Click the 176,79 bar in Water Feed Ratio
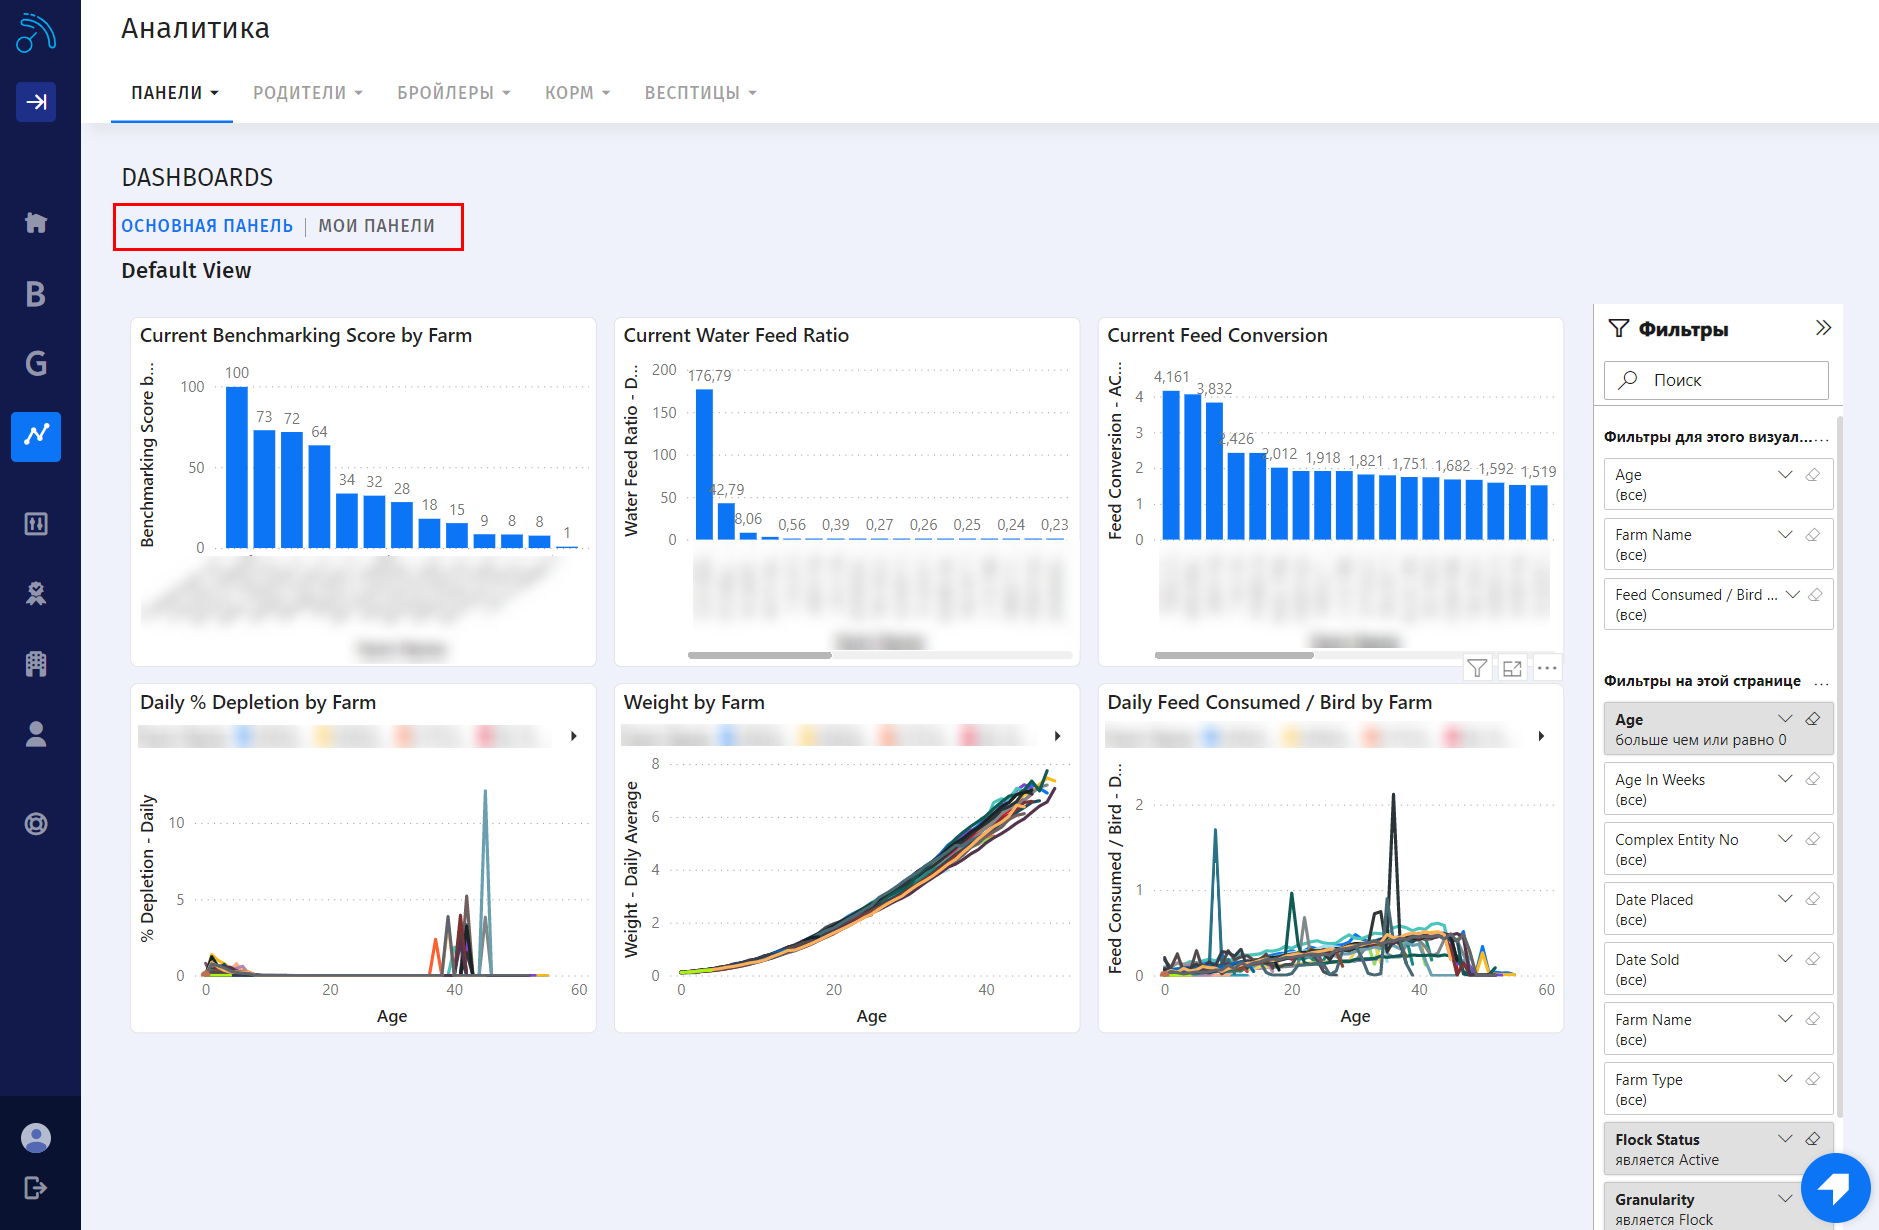 (x=704, y=464)
